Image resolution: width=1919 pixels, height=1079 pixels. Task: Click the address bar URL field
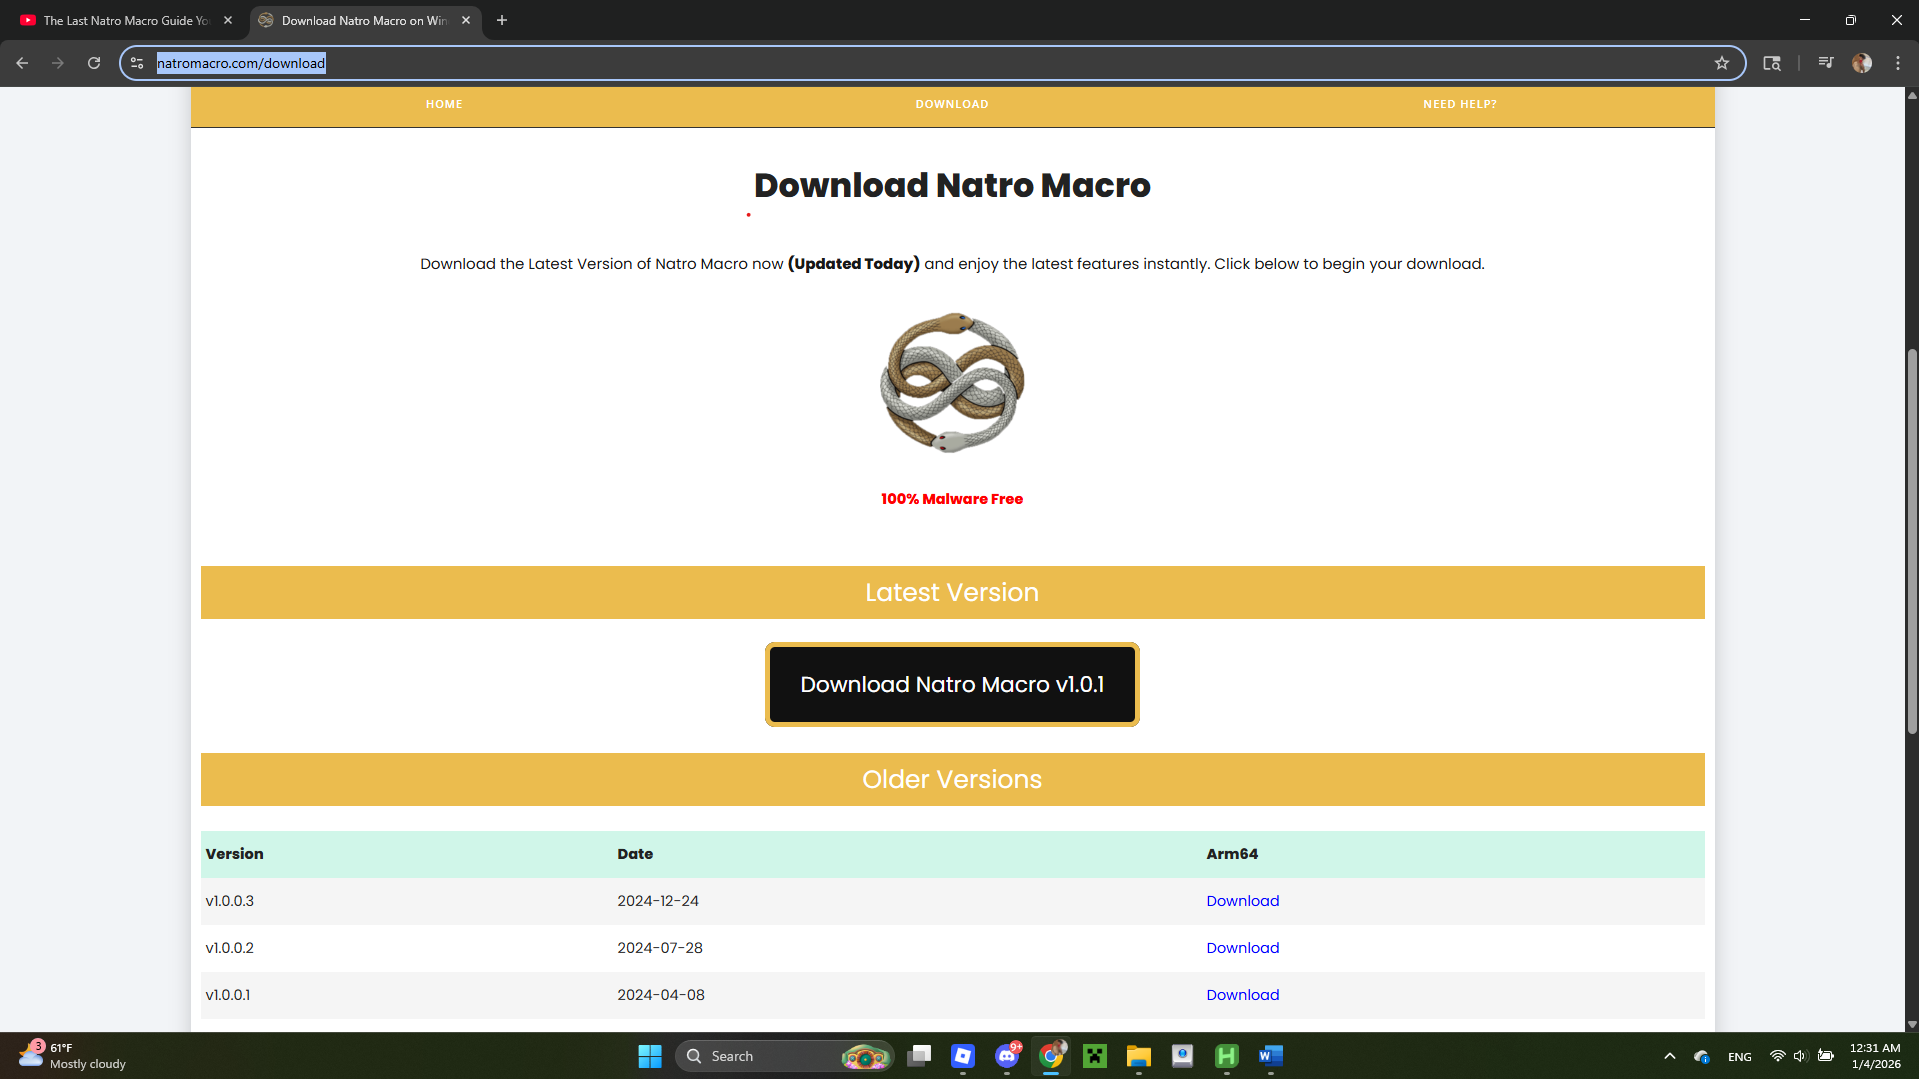(x=930, y=63)
